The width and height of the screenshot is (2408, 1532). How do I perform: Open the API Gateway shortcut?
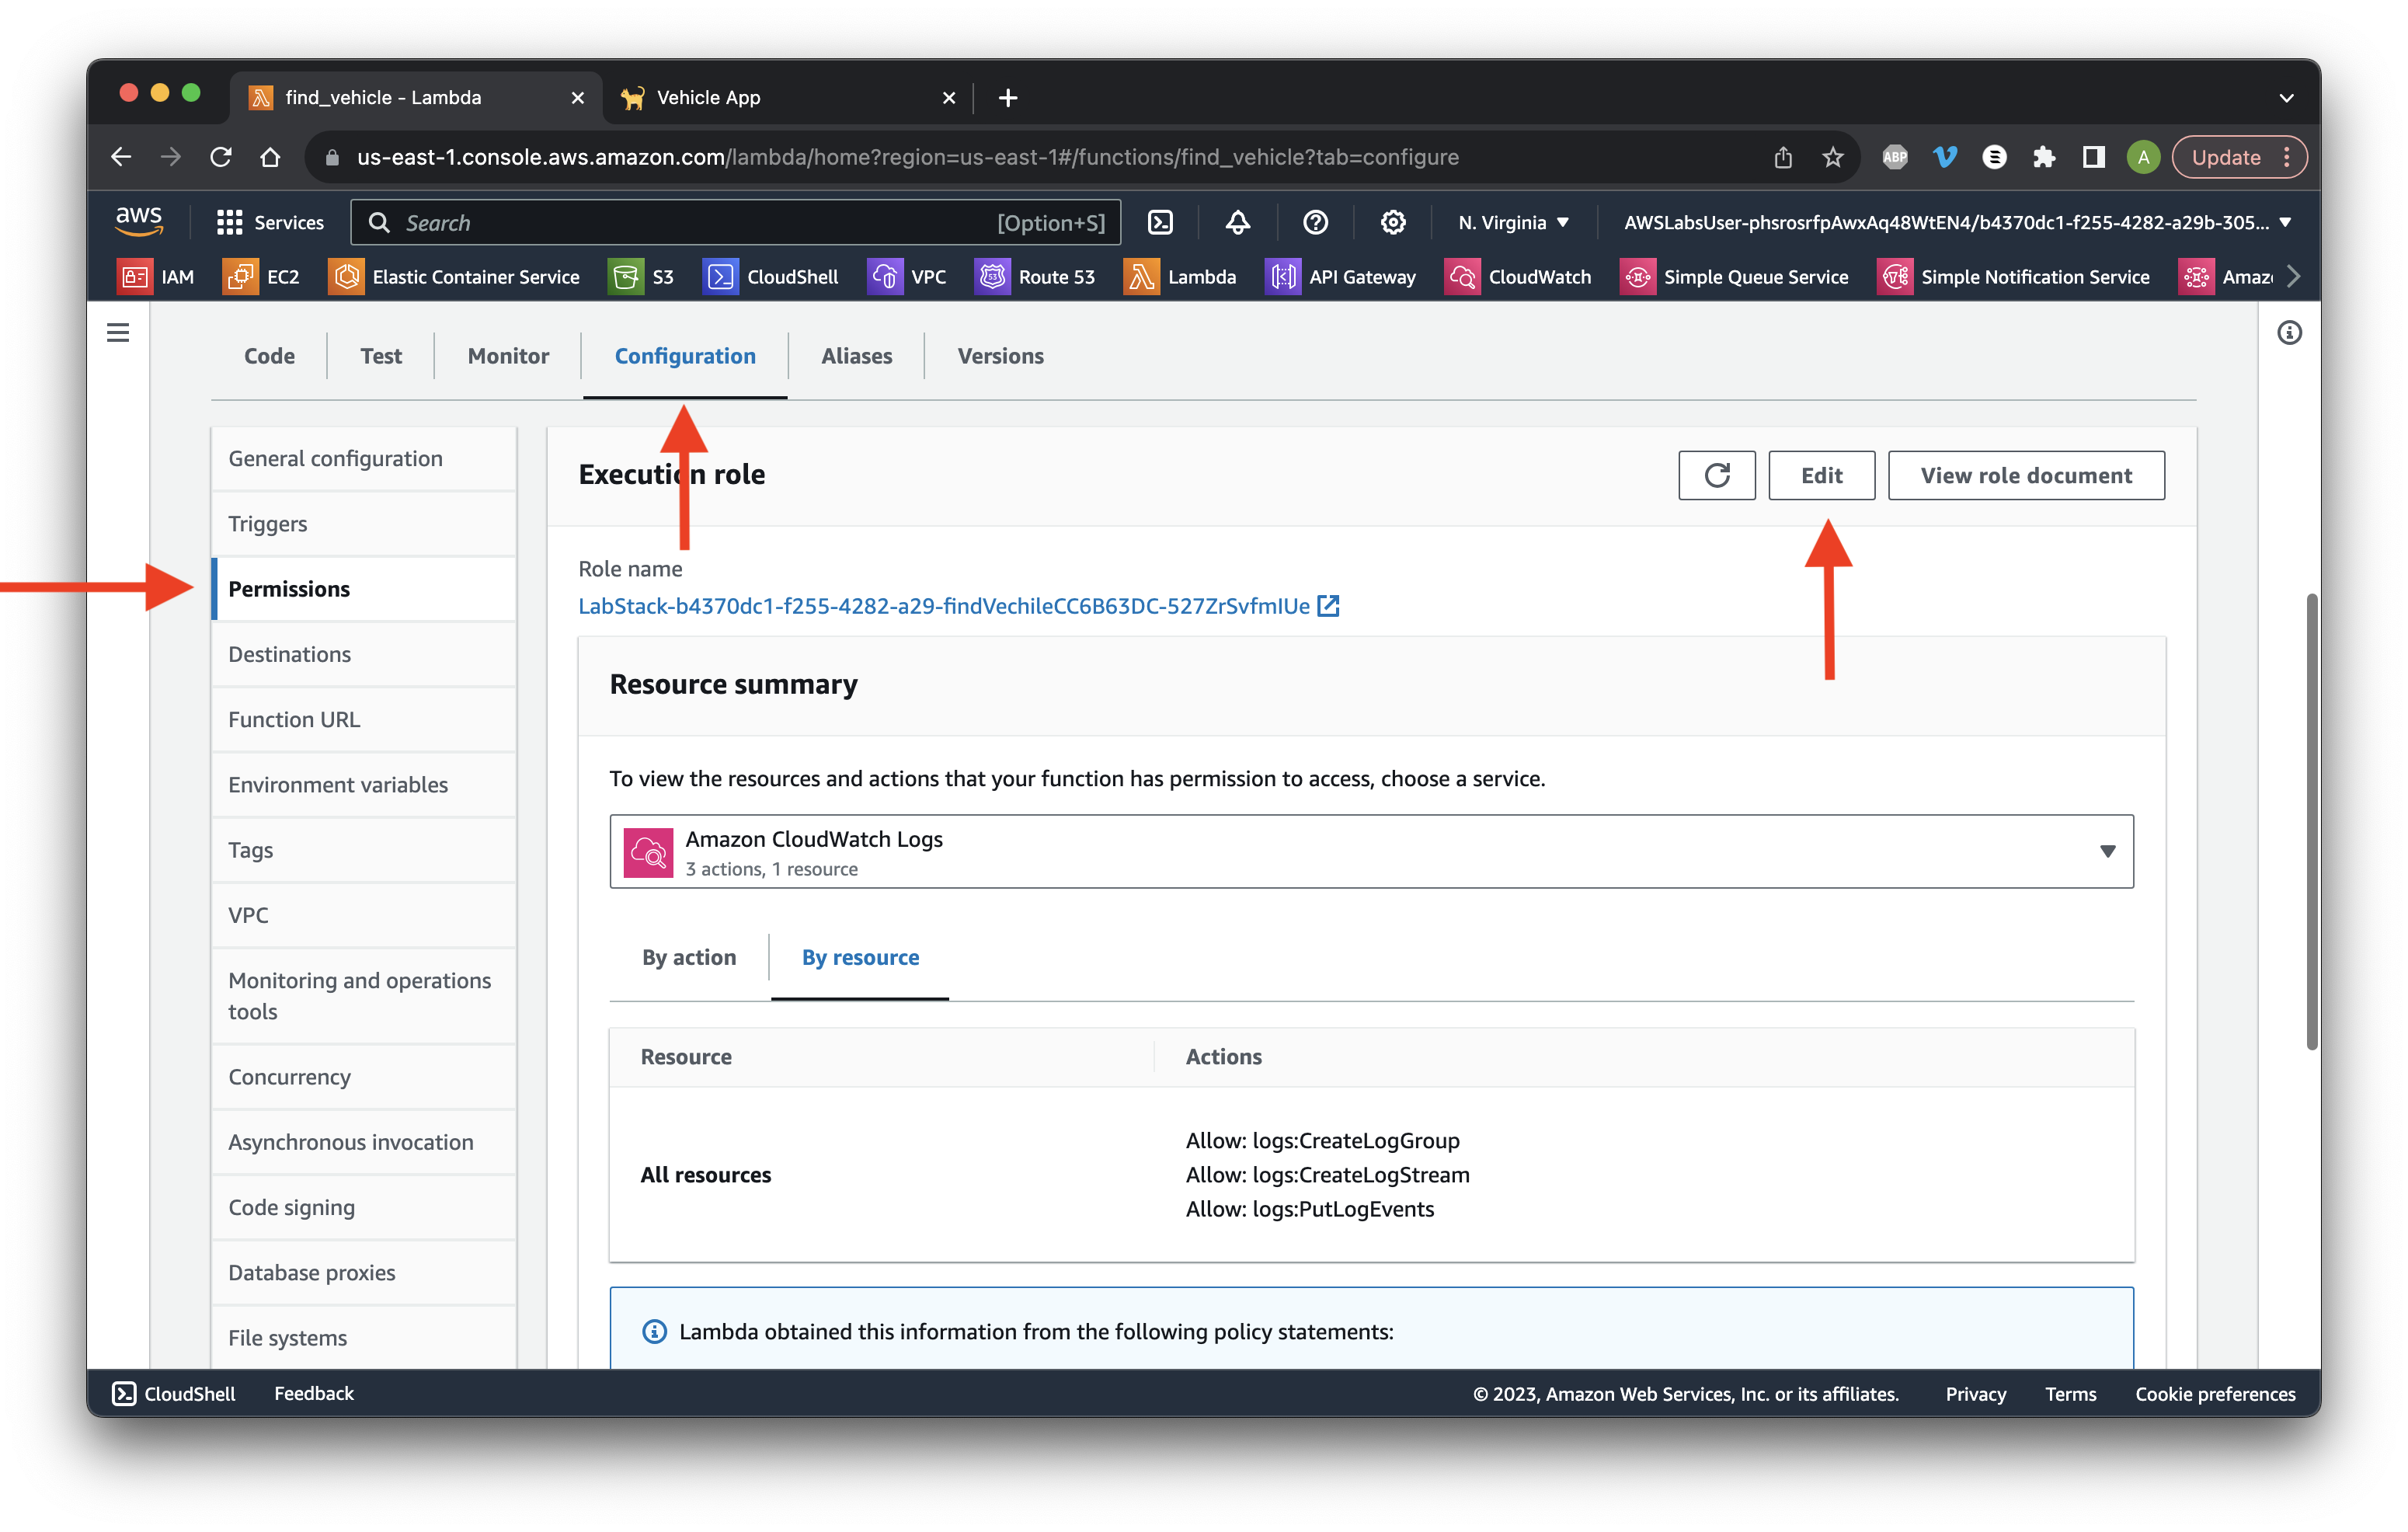click(1341, 277)
